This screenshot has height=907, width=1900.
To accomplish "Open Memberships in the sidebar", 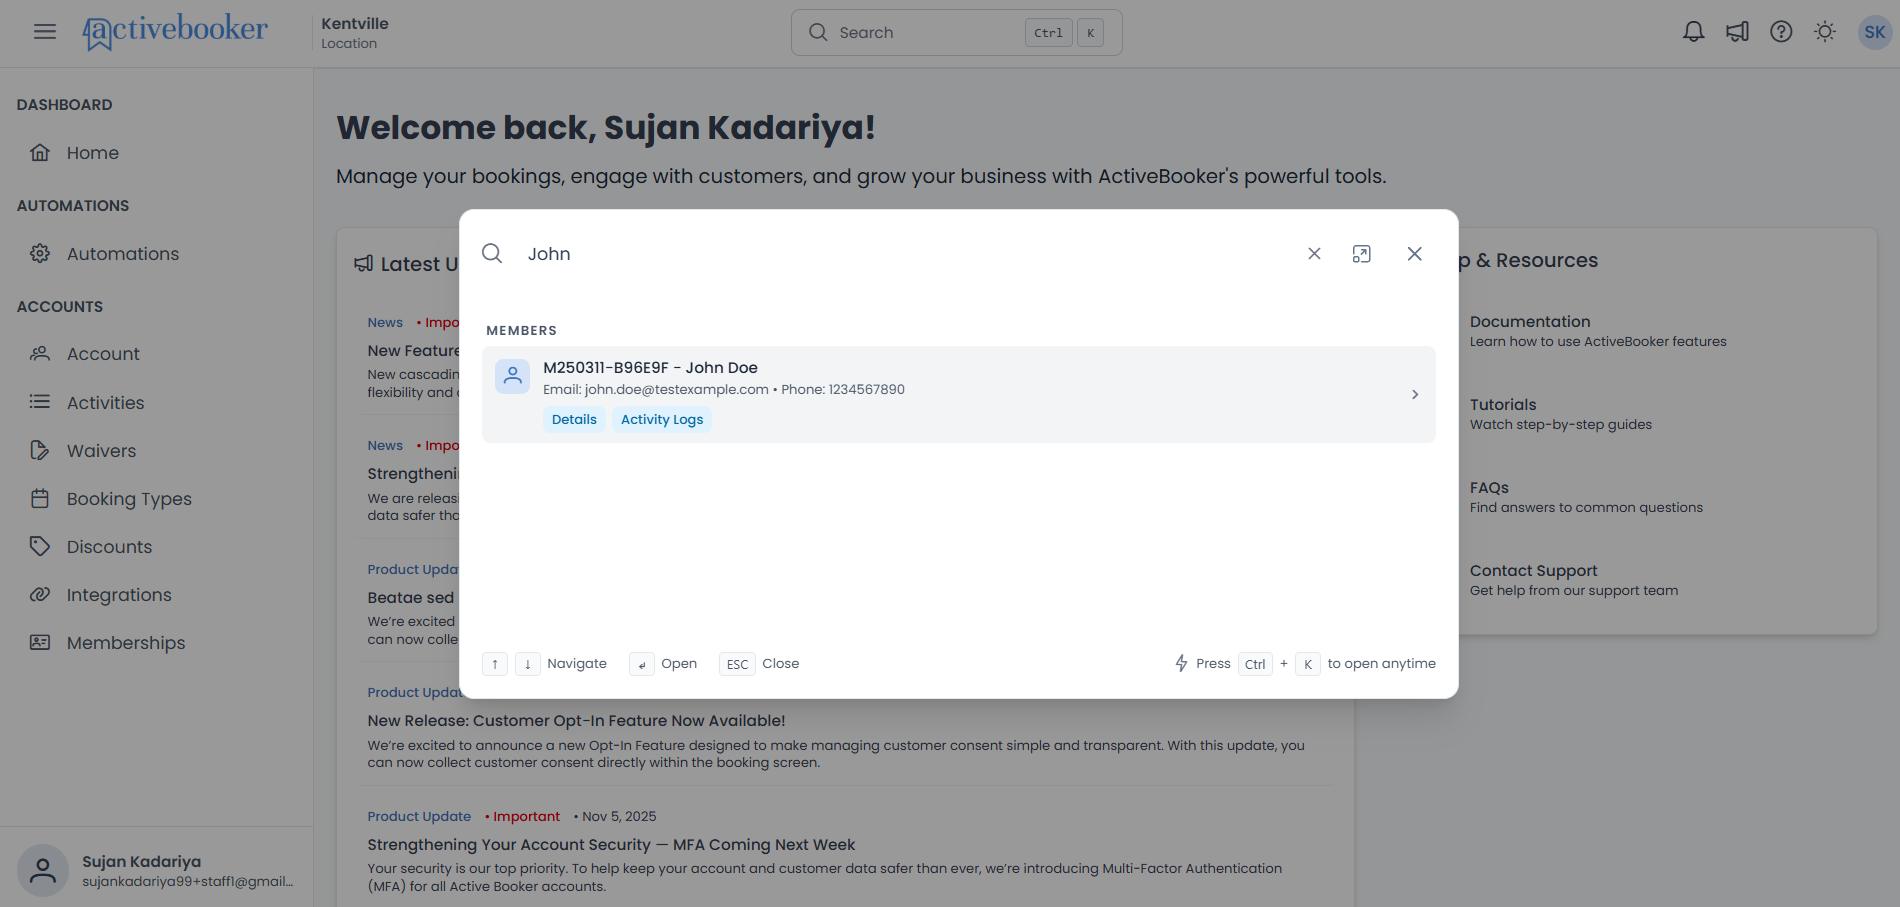I will (126, 643).
